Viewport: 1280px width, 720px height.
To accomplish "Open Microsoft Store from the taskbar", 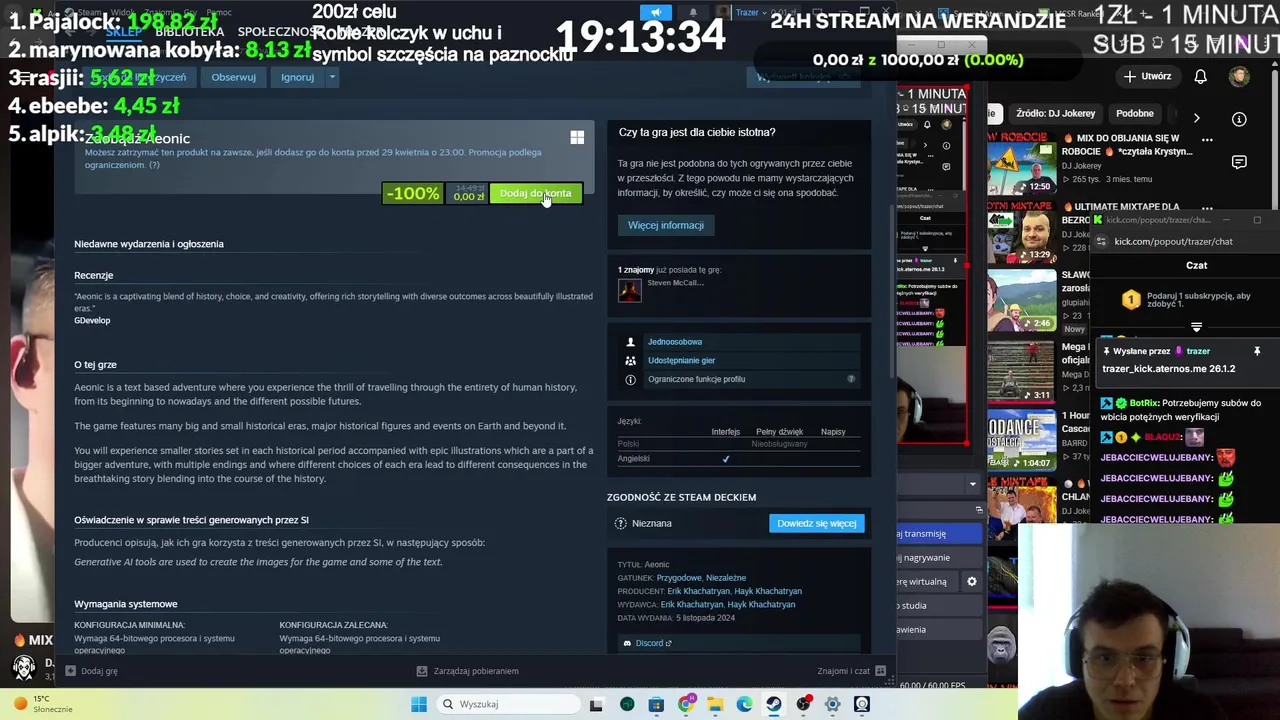I will coord(656,704).
